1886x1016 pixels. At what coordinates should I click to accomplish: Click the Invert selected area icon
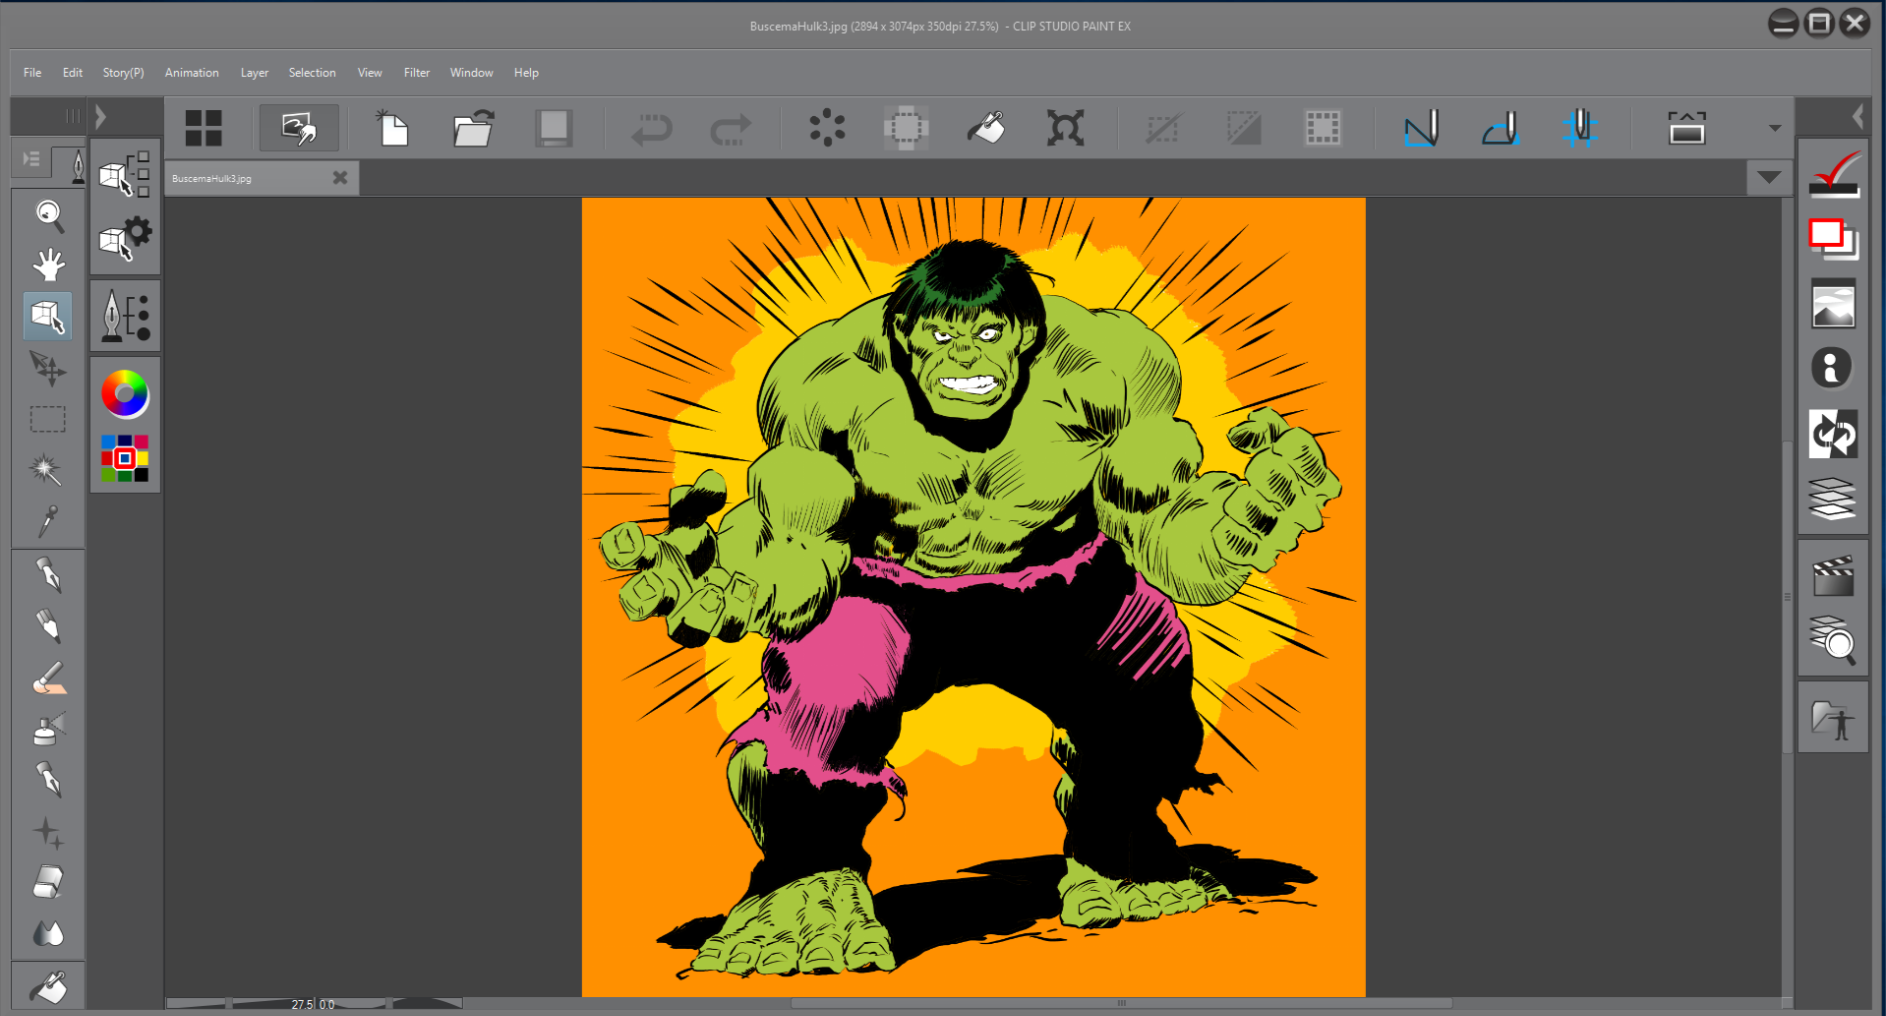(x=1243, y=128)
